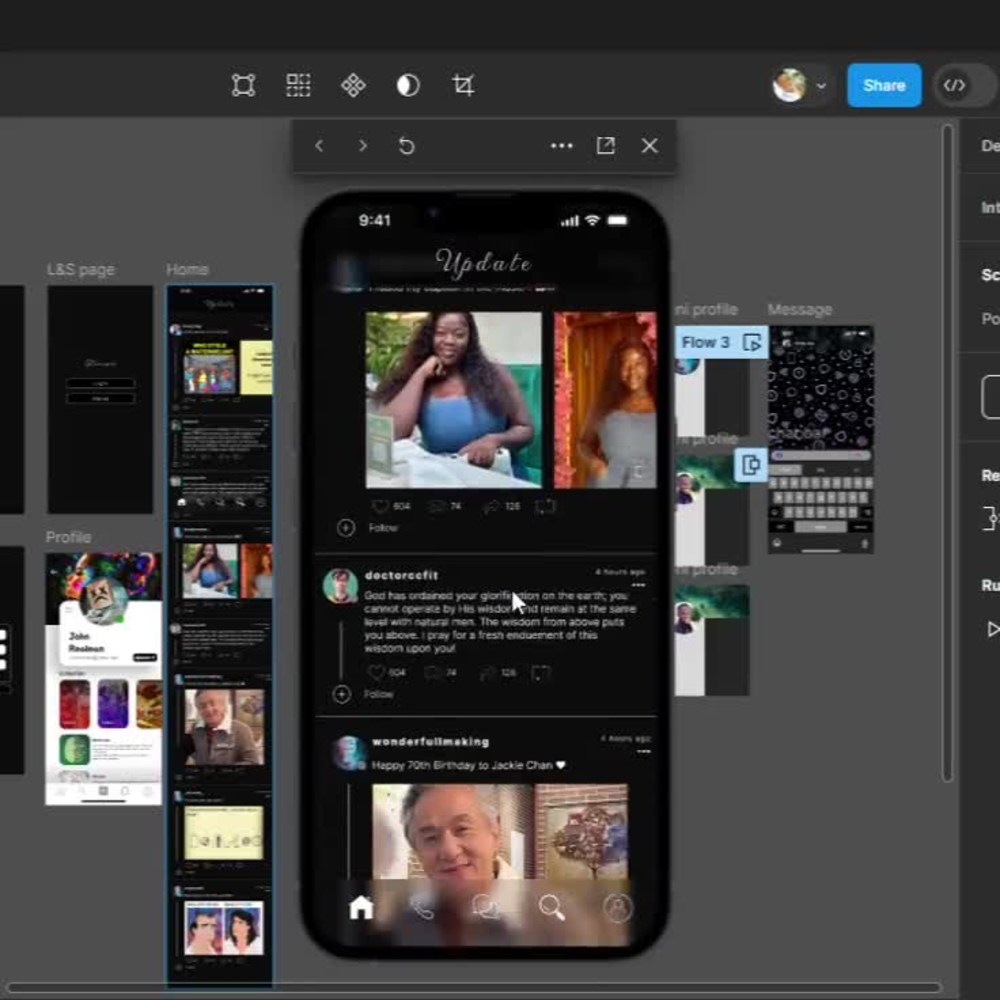
Task: Click the canvas vertical scrollbar
Action: [x=948, y=452]
